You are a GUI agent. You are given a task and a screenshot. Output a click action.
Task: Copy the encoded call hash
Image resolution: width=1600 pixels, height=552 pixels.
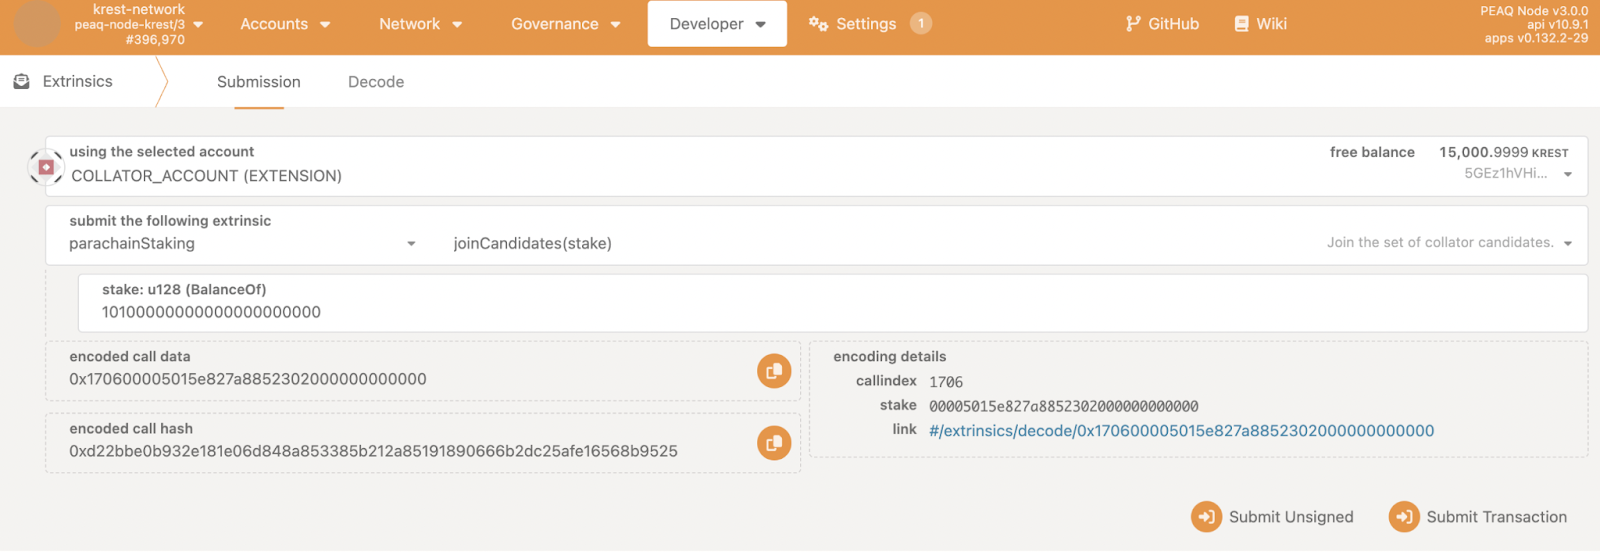click(x=773, y=443)
